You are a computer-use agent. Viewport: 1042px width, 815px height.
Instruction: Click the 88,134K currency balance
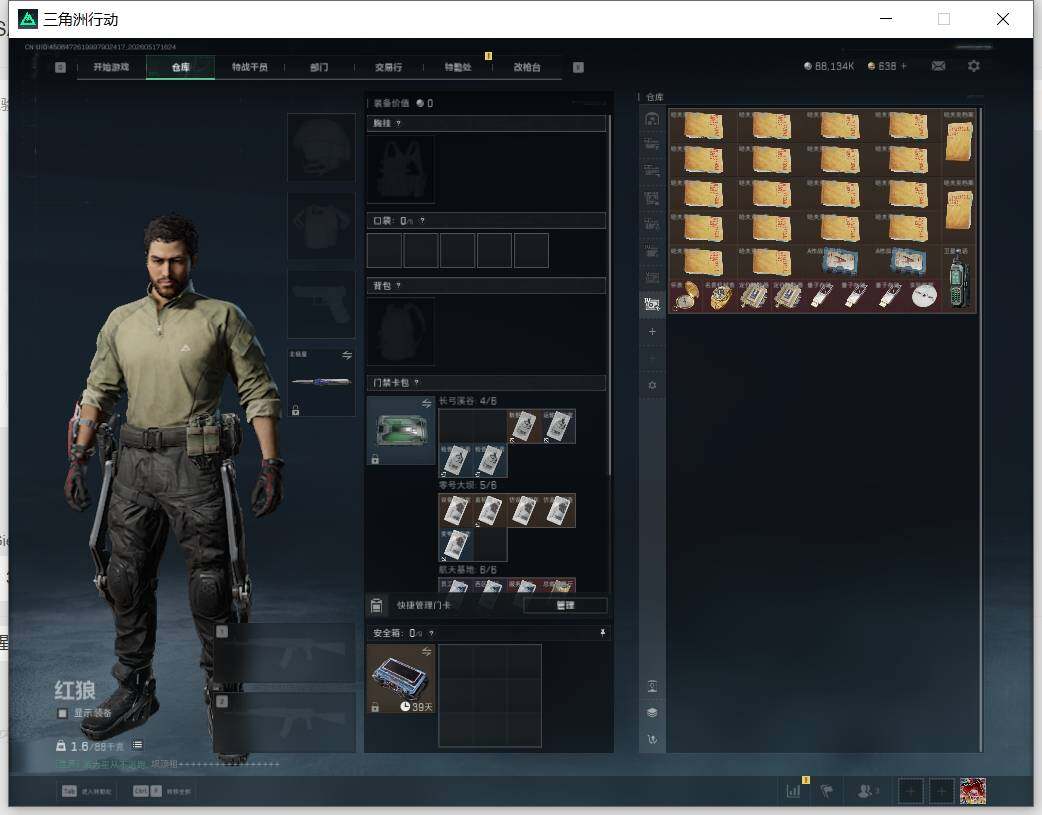[x=829, y=66]
